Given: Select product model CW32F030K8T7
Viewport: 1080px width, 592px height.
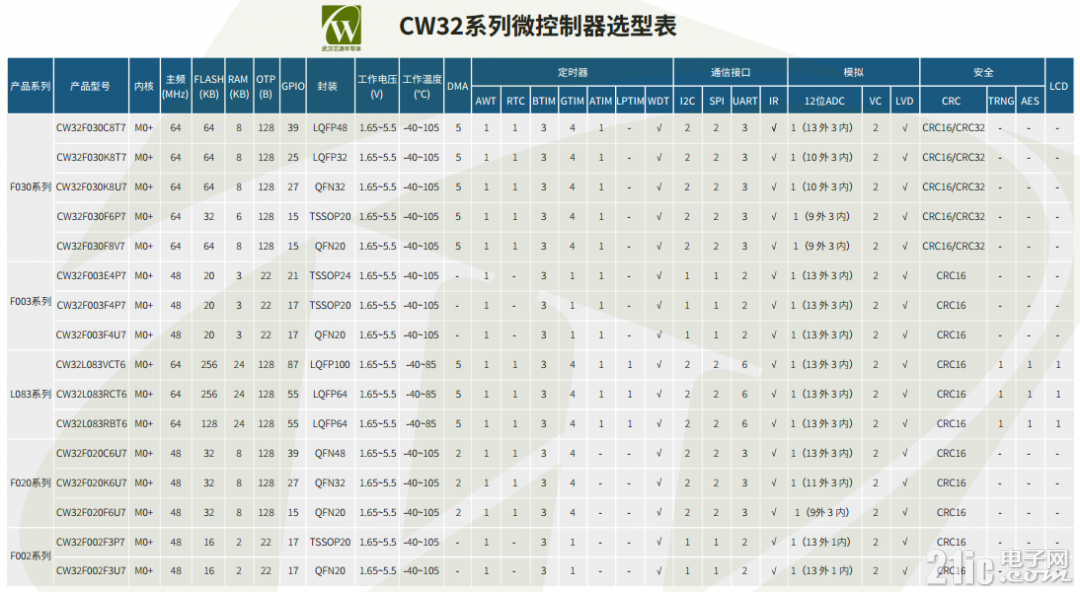Looking at the screenshot, I should pos(91,157).
